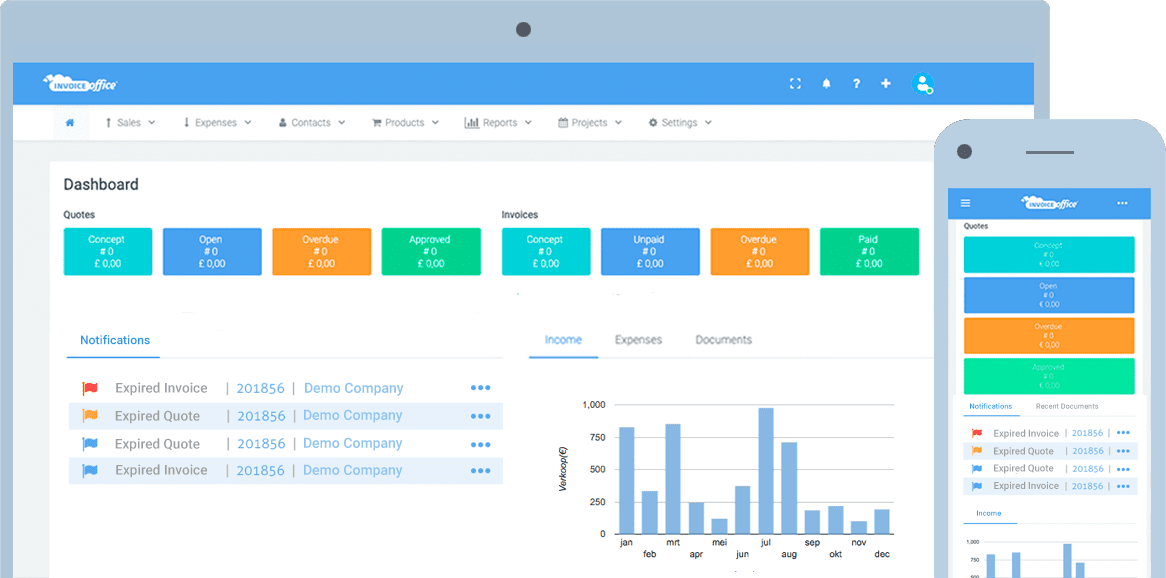Open more options for orange-flag Expired Quote row

[480, 417]
